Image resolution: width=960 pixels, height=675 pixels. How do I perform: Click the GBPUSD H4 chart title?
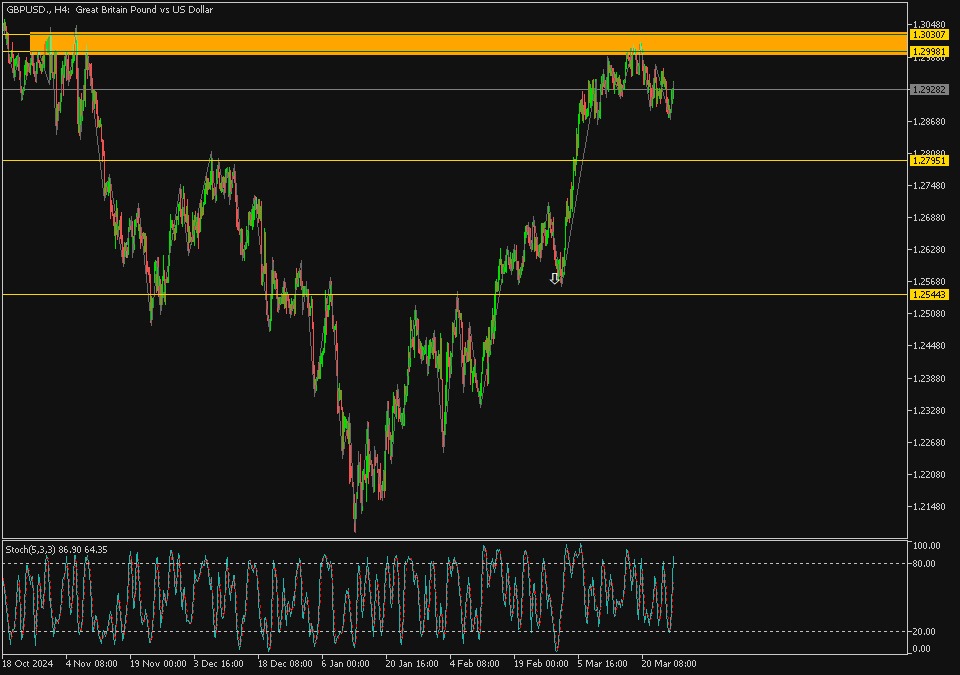108,10
